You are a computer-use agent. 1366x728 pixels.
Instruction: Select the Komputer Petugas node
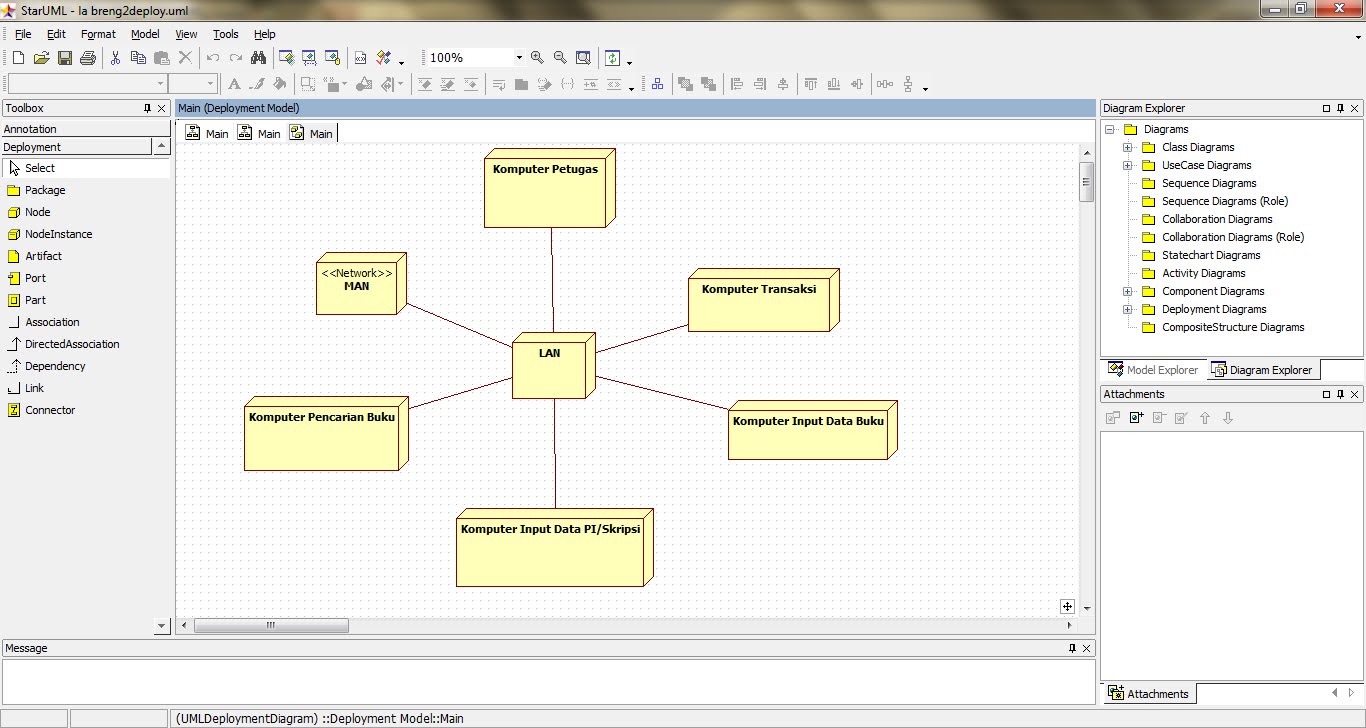pos(549,188)
